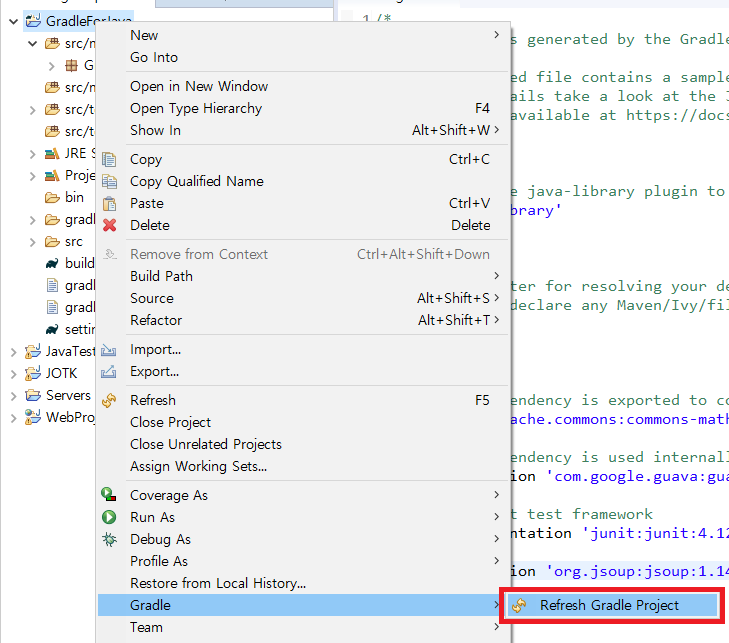729x643 pixels.
Task: Open the Profile As submenu
Action: point(304,561)
